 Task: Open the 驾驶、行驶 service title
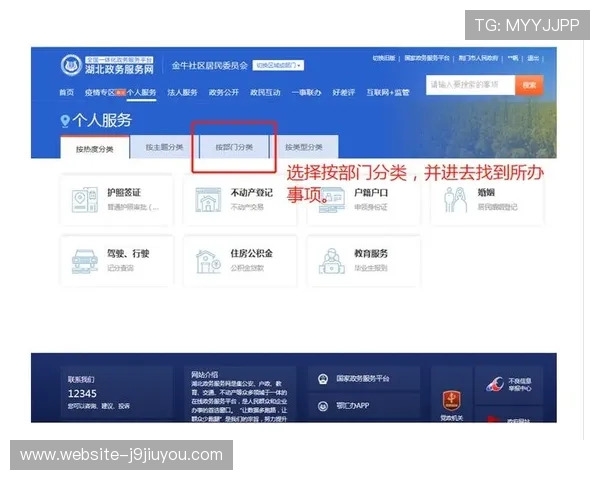[128, 253]
